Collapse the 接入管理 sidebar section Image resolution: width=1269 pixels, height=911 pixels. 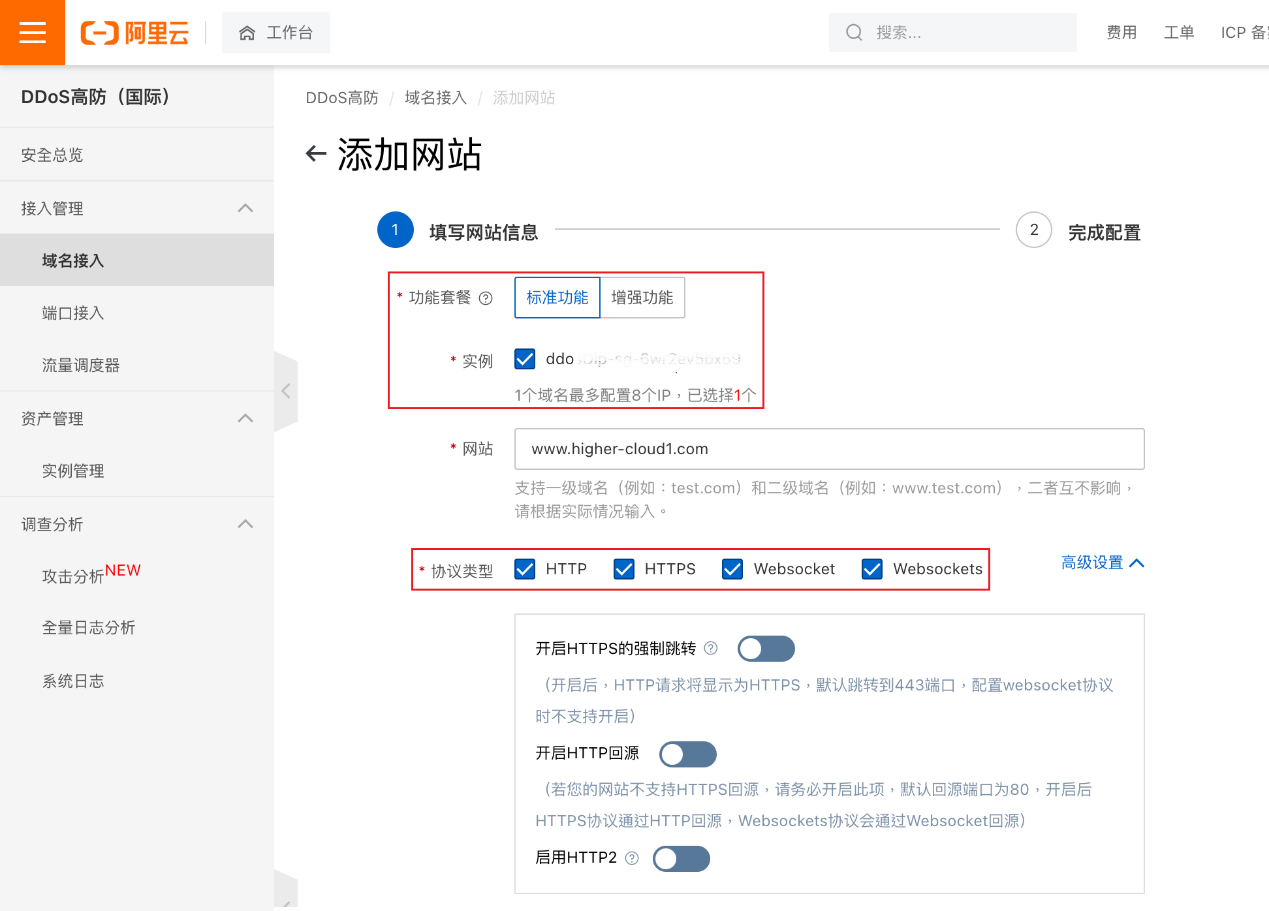pyautogui.click(x=245, y=208)
